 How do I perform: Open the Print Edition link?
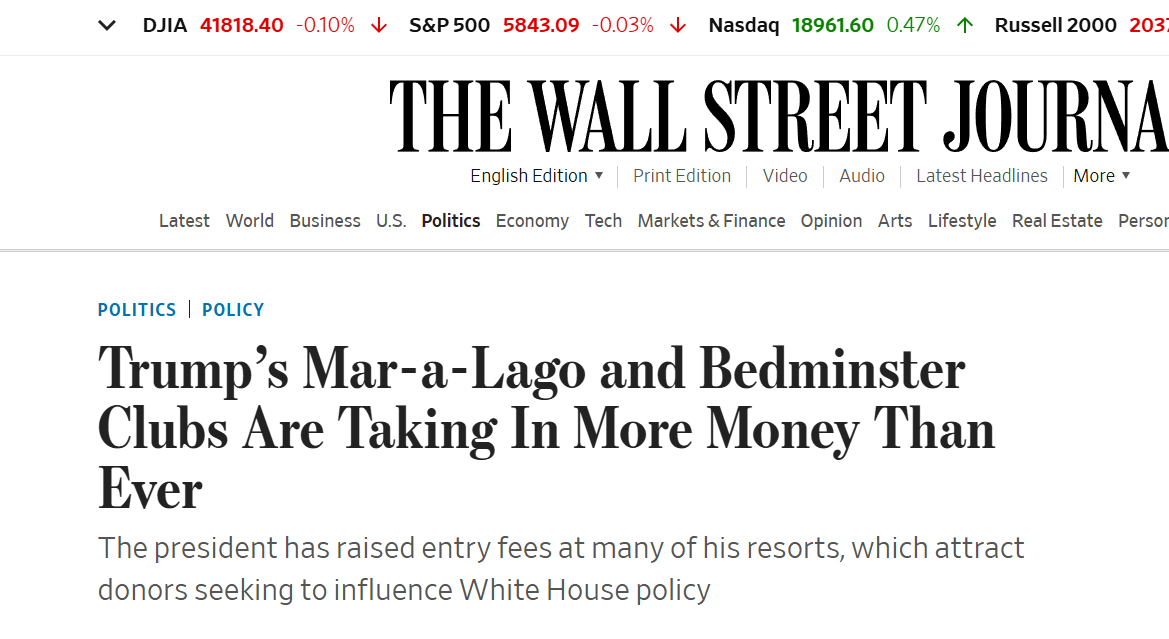coord(681,176)
